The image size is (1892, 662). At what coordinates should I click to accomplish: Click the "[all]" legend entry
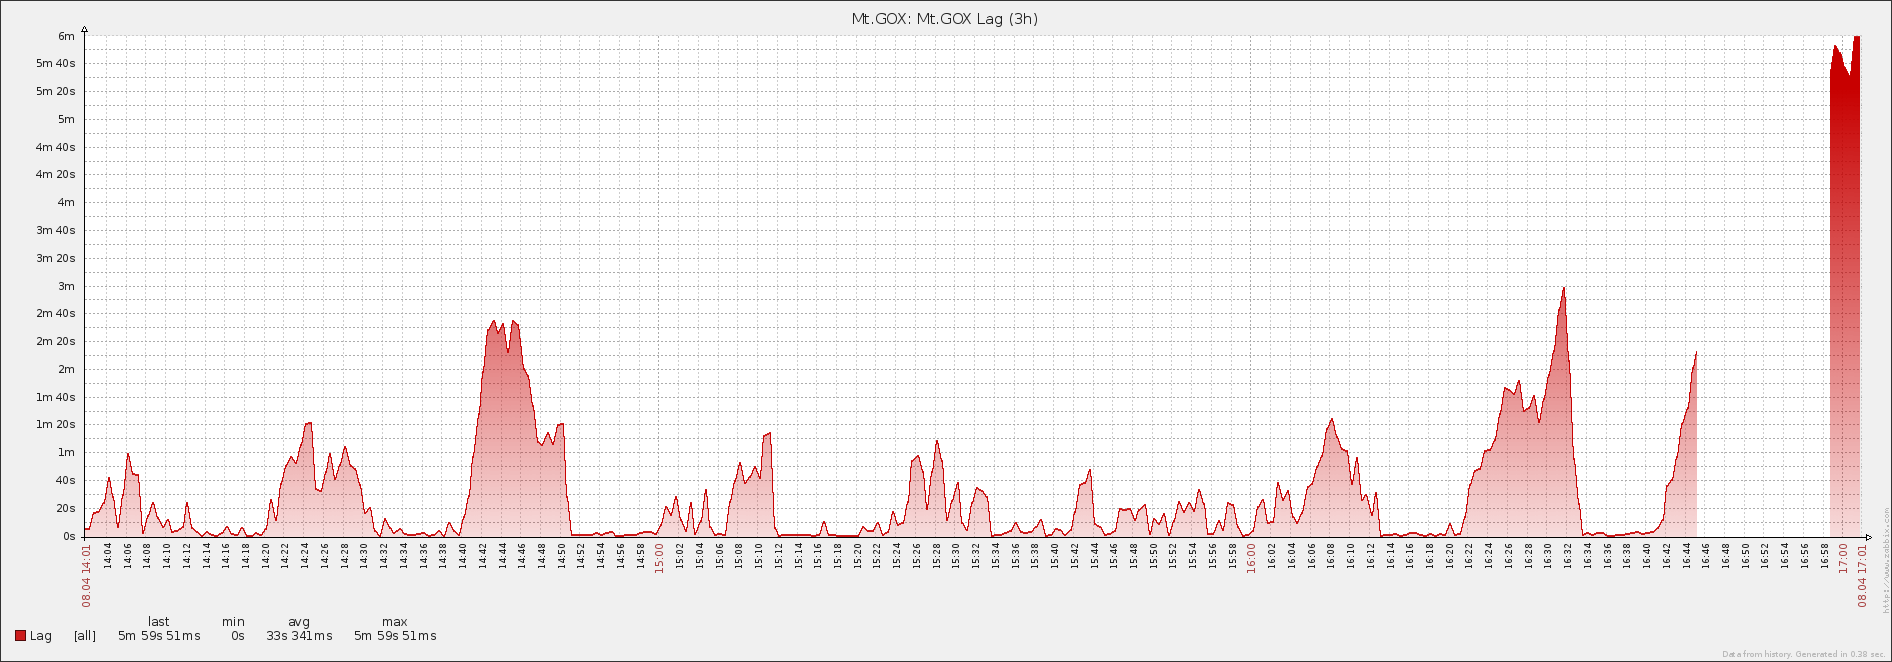pos(85,636)
